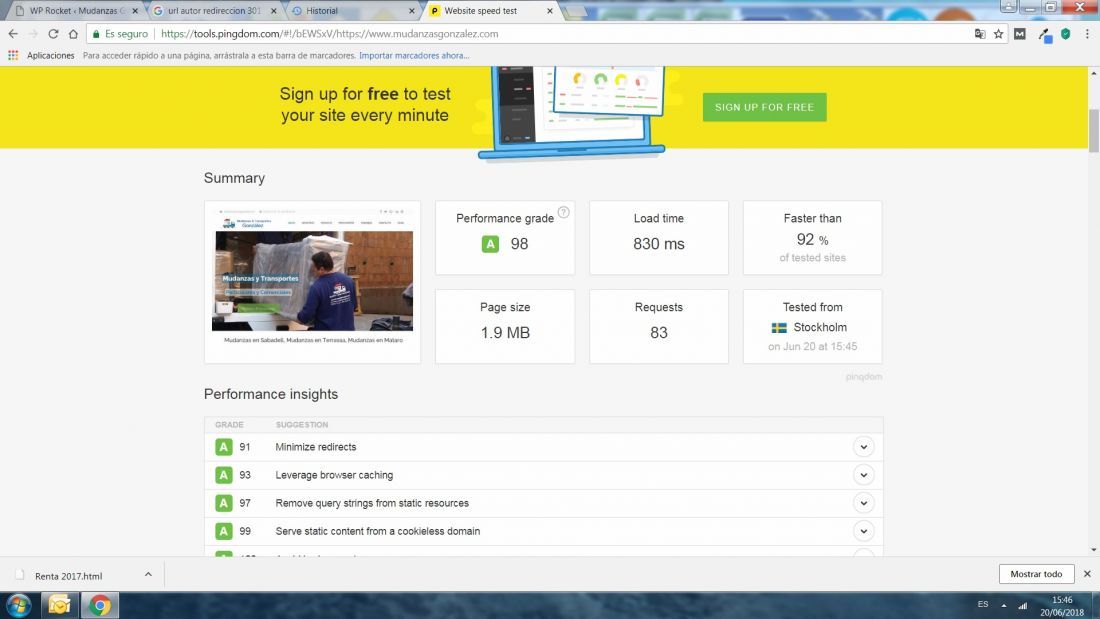
Task: Expand Serve static content from cookieless domain
Action: [864, 531]
